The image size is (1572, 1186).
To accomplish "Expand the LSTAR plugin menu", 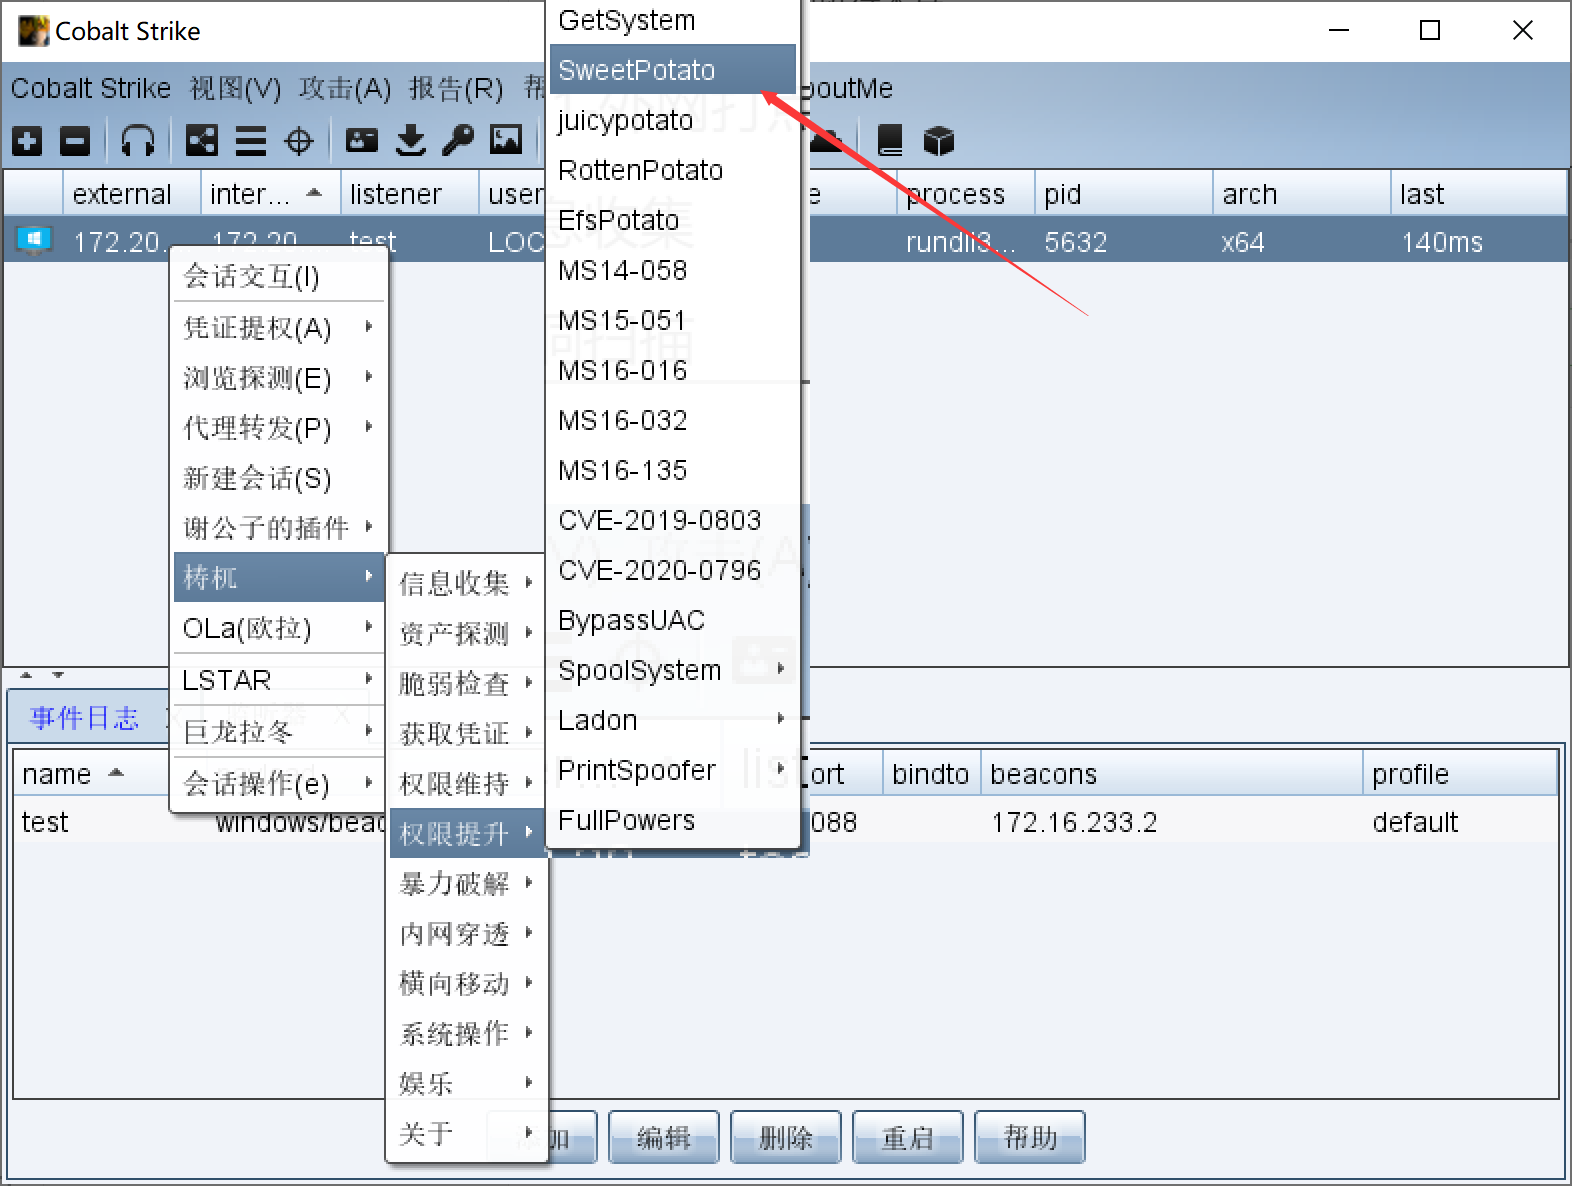I will (x=279, y=680).
